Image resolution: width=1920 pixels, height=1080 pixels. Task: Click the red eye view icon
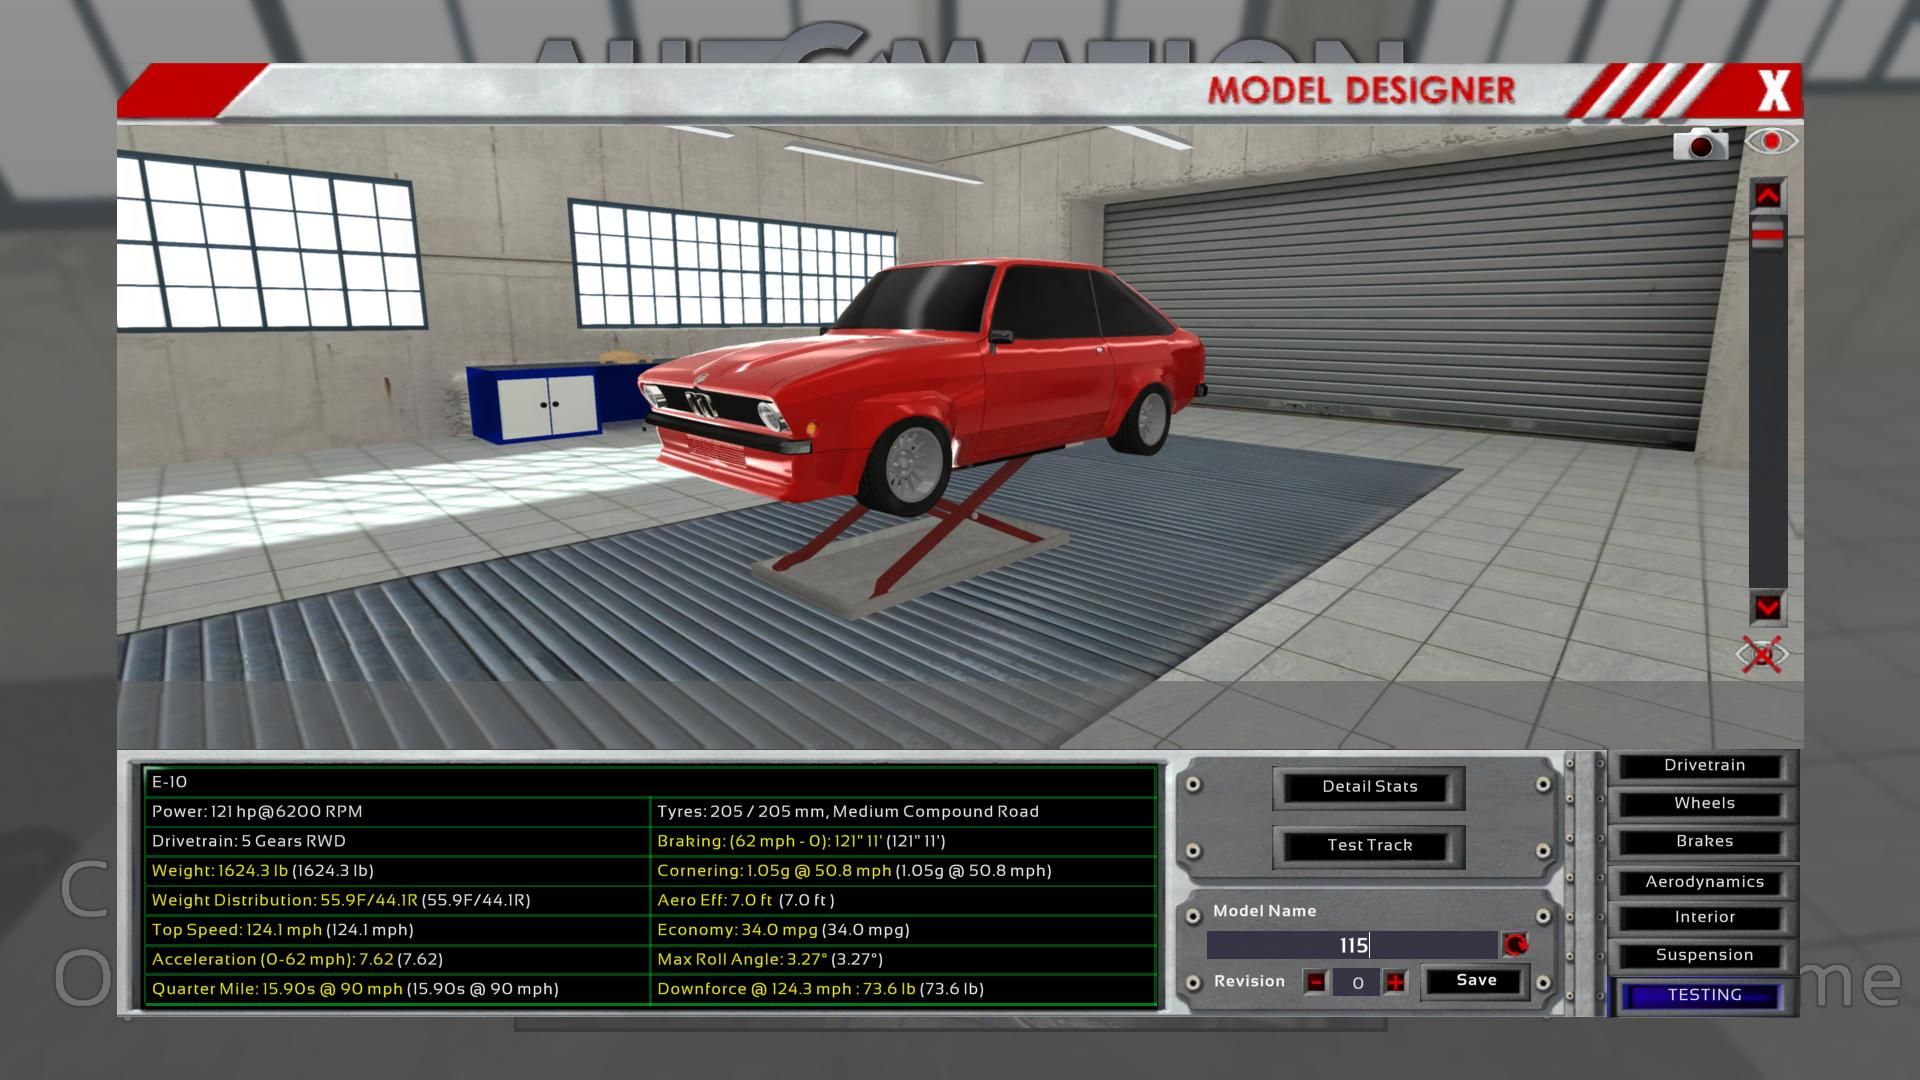(x=1771, y=142)
